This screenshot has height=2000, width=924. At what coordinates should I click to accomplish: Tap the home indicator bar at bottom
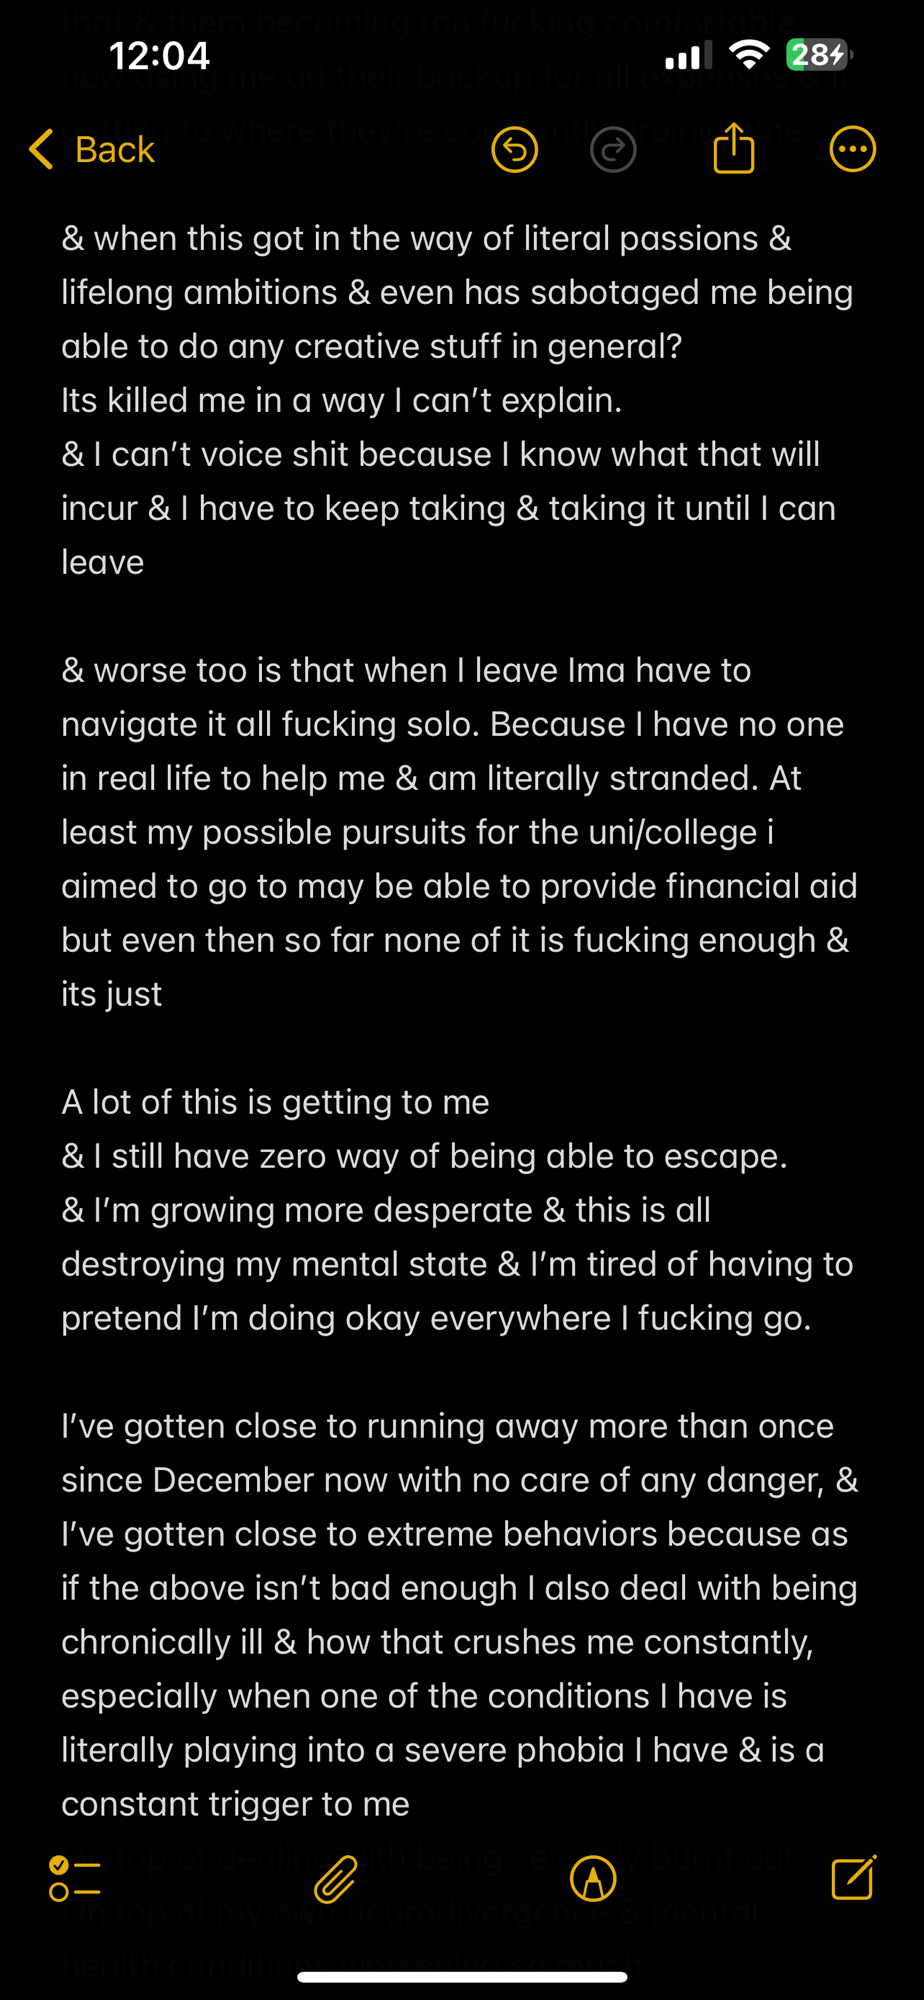tap(462, 1977)
